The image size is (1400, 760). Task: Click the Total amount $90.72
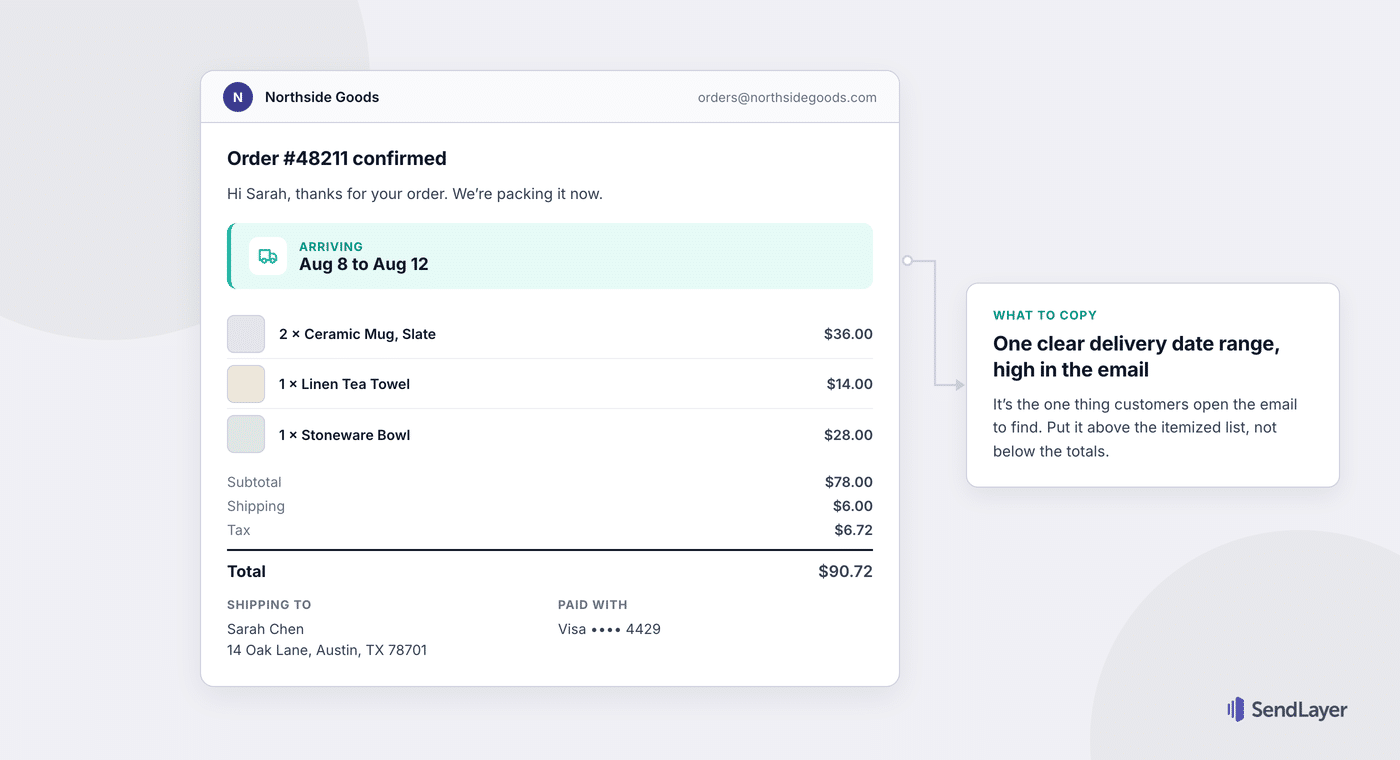pyautogui.click(x=845, y=572)
